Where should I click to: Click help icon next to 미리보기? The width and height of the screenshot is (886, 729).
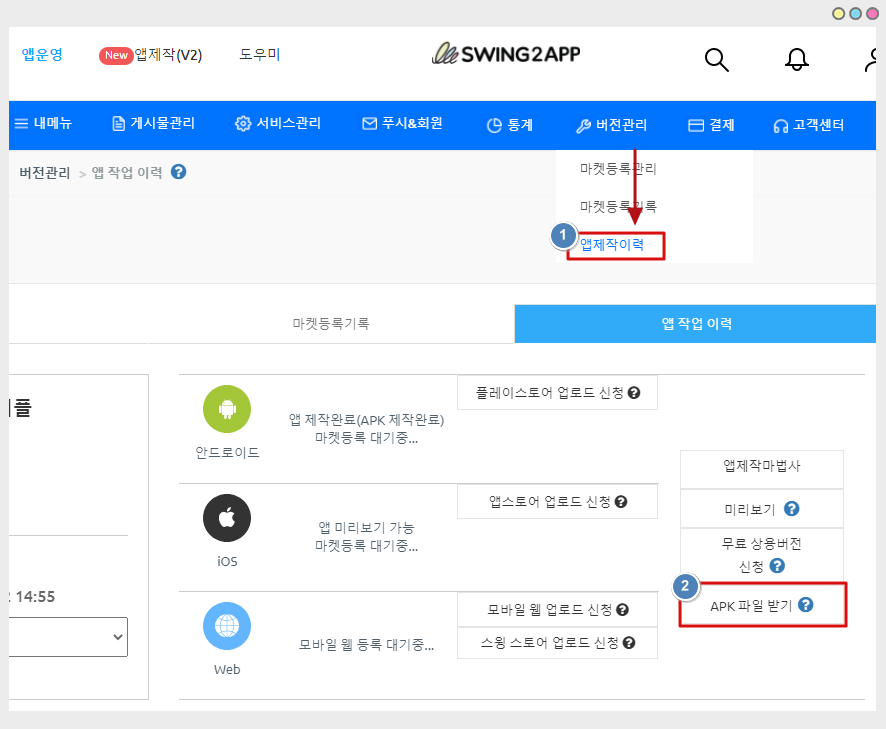(791, 509)
